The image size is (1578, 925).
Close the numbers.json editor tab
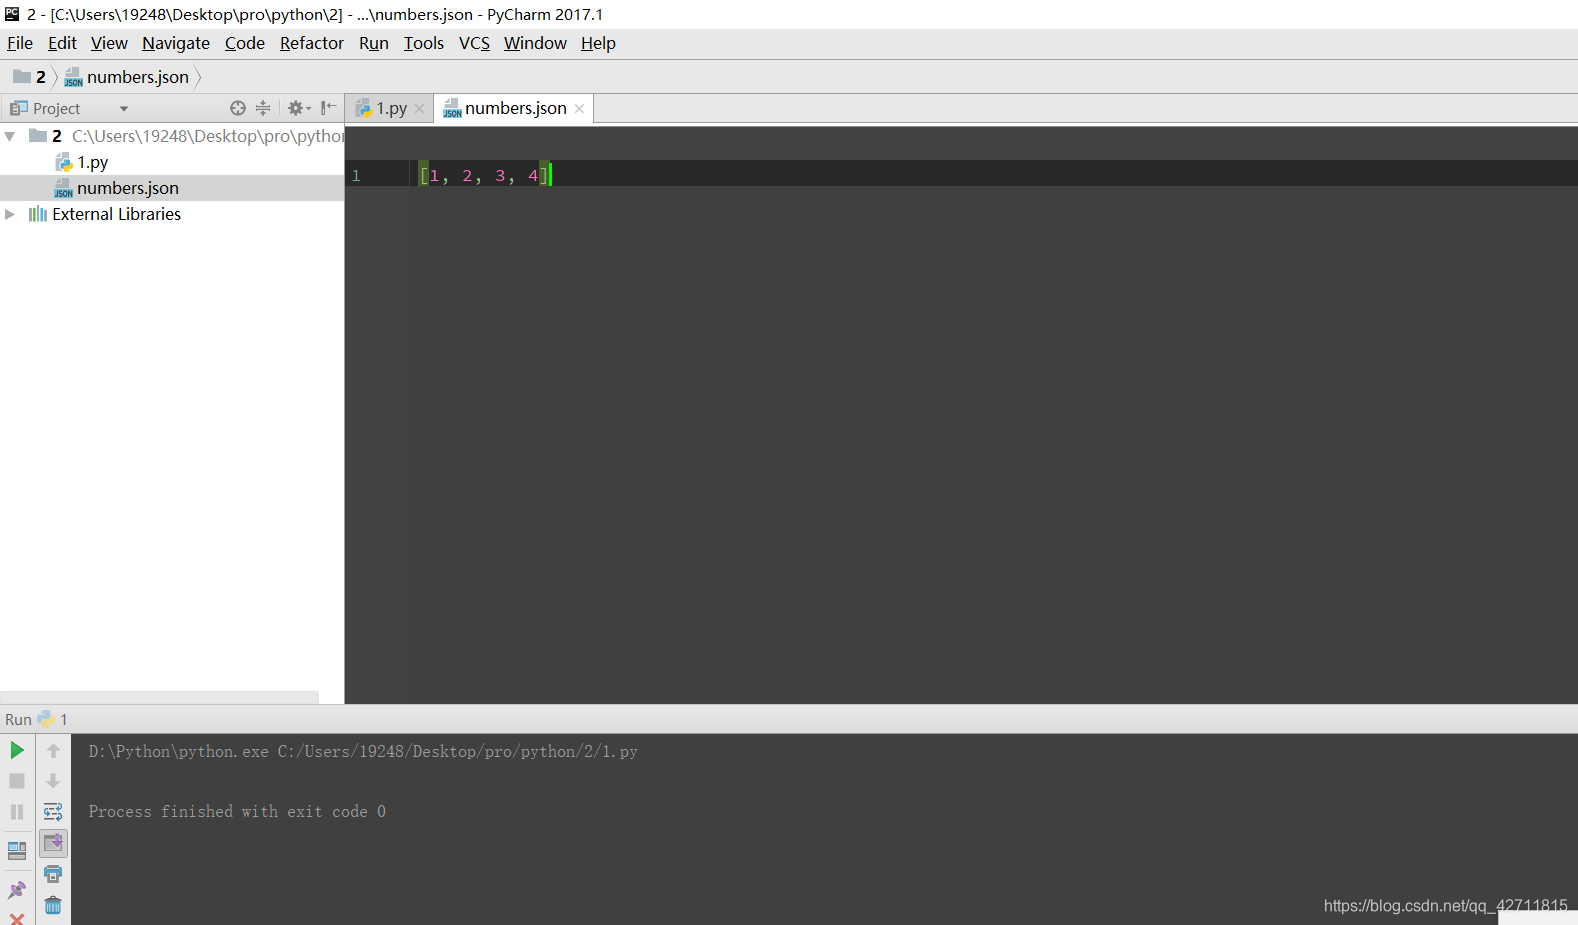click(579, 109)
